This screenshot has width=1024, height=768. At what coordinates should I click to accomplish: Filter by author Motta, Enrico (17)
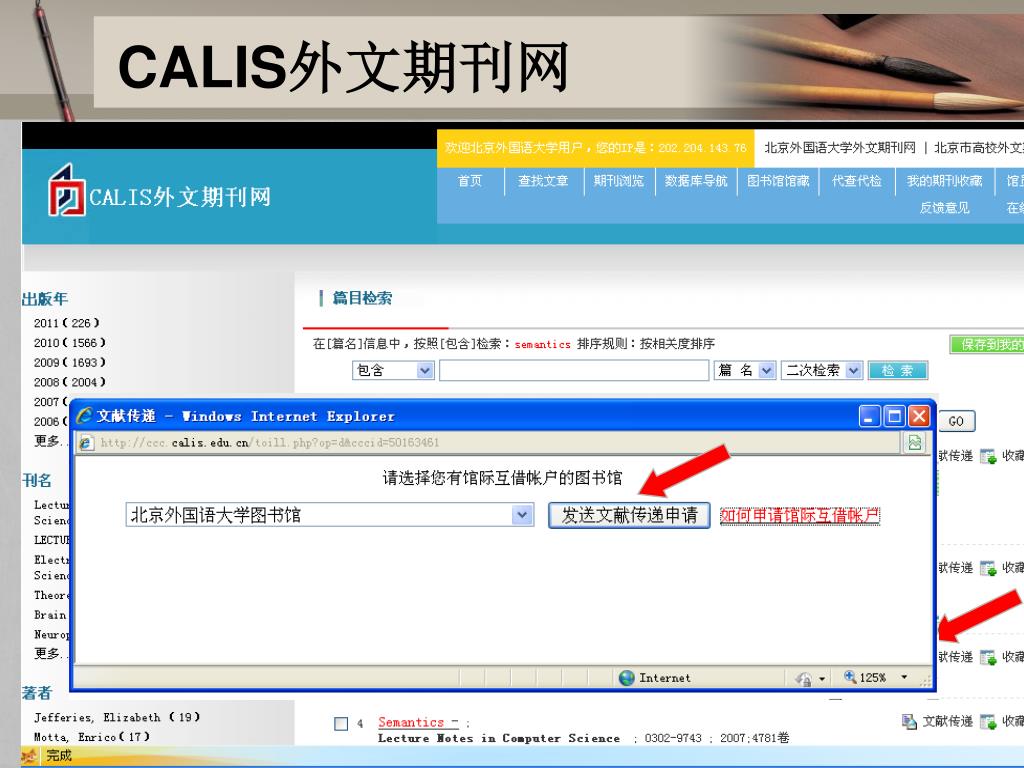tap(92, 737)
